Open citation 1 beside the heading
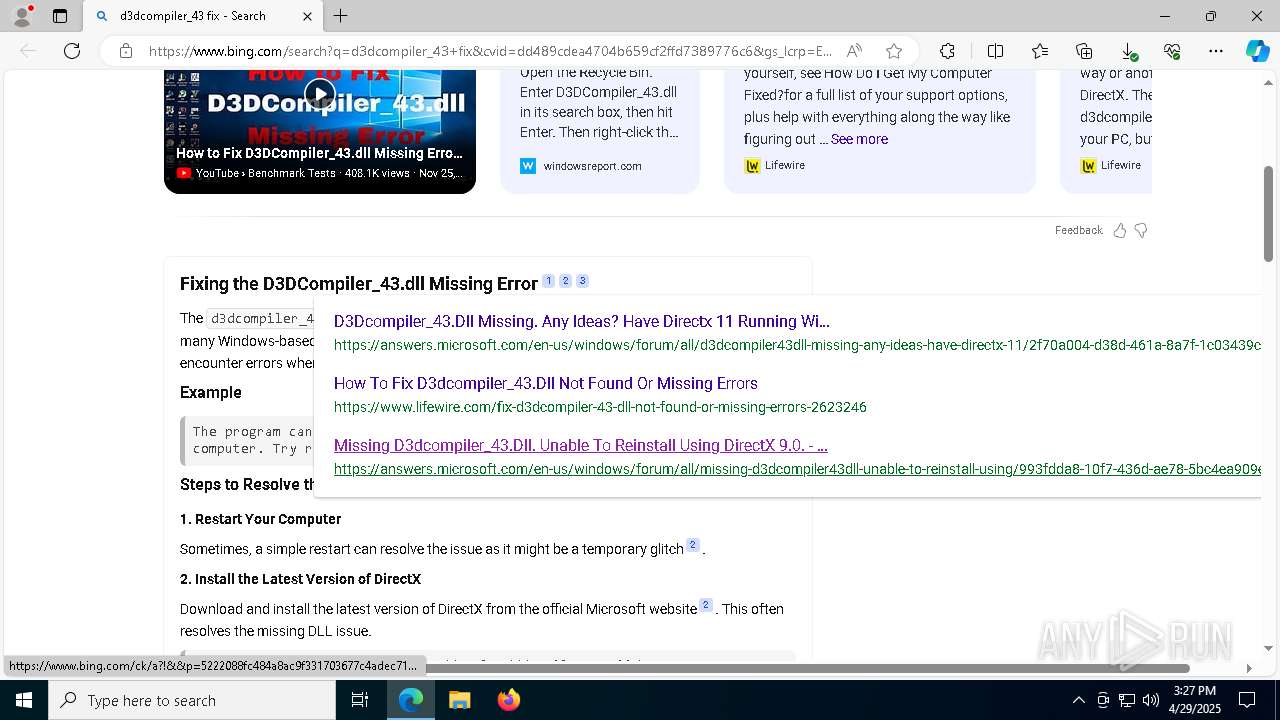Screen dimensions: 1280x720 click(x=548, y=281)
